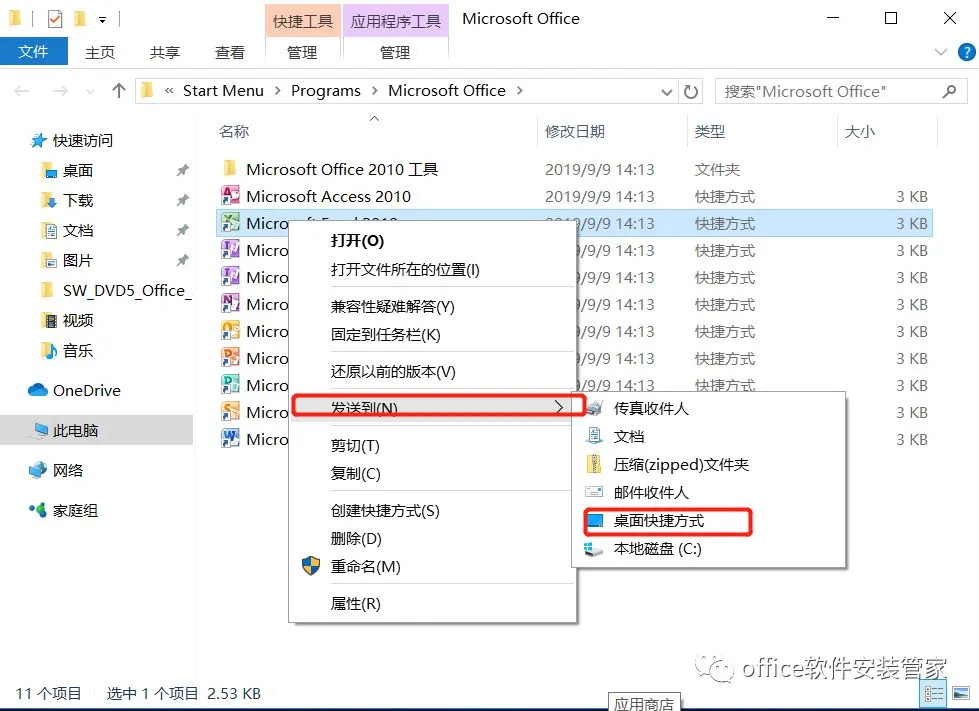Unpin 文档 using its sidebar pin icon
The height and width of the screenshot is (711, 979).
coord(182,230)
